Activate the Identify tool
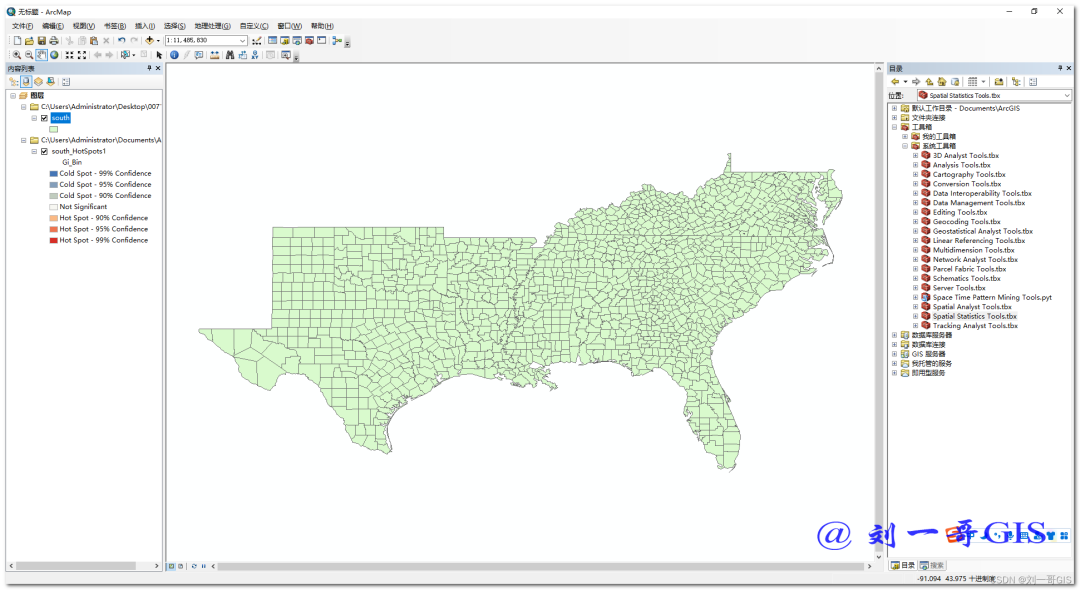1080x590 pixels. pos(174,55)
